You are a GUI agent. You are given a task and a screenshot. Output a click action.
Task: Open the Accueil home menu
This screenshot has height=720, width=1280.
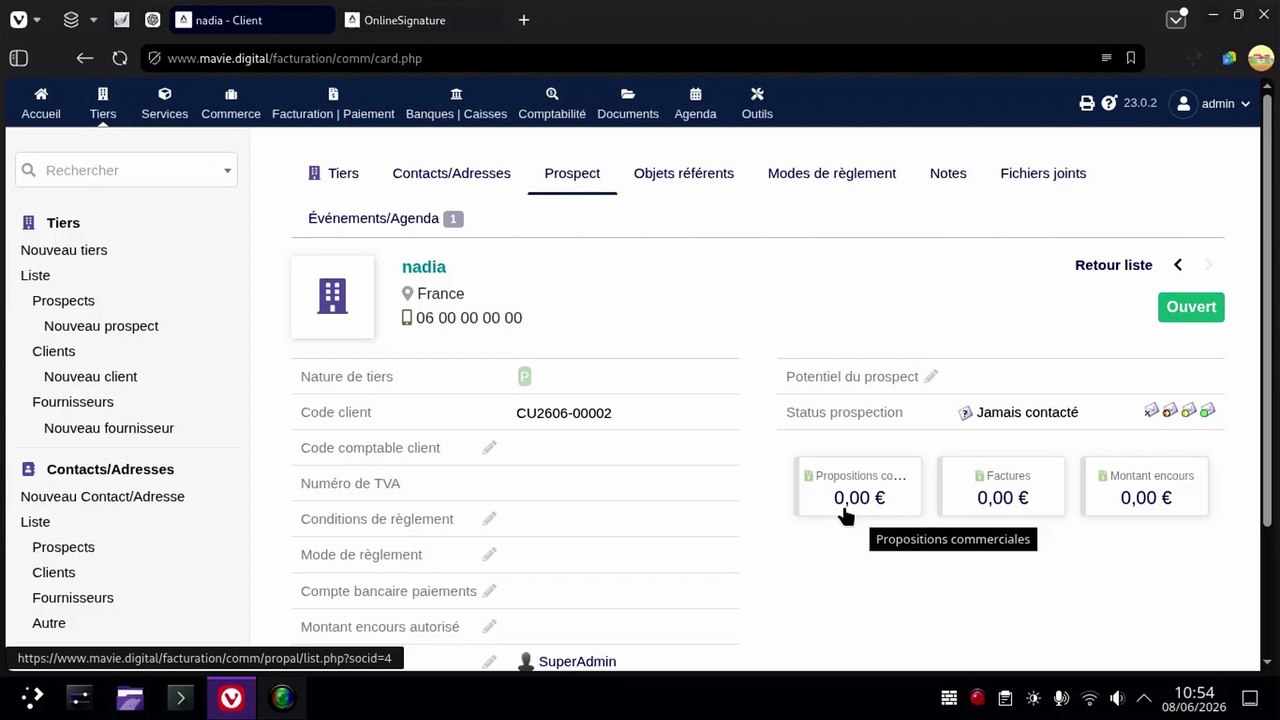41,103
